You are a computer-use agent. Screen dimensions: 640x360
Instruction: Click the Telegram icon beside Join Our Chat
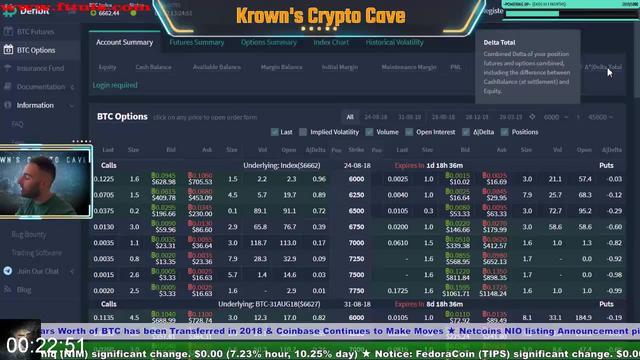[x=8, y=271]
